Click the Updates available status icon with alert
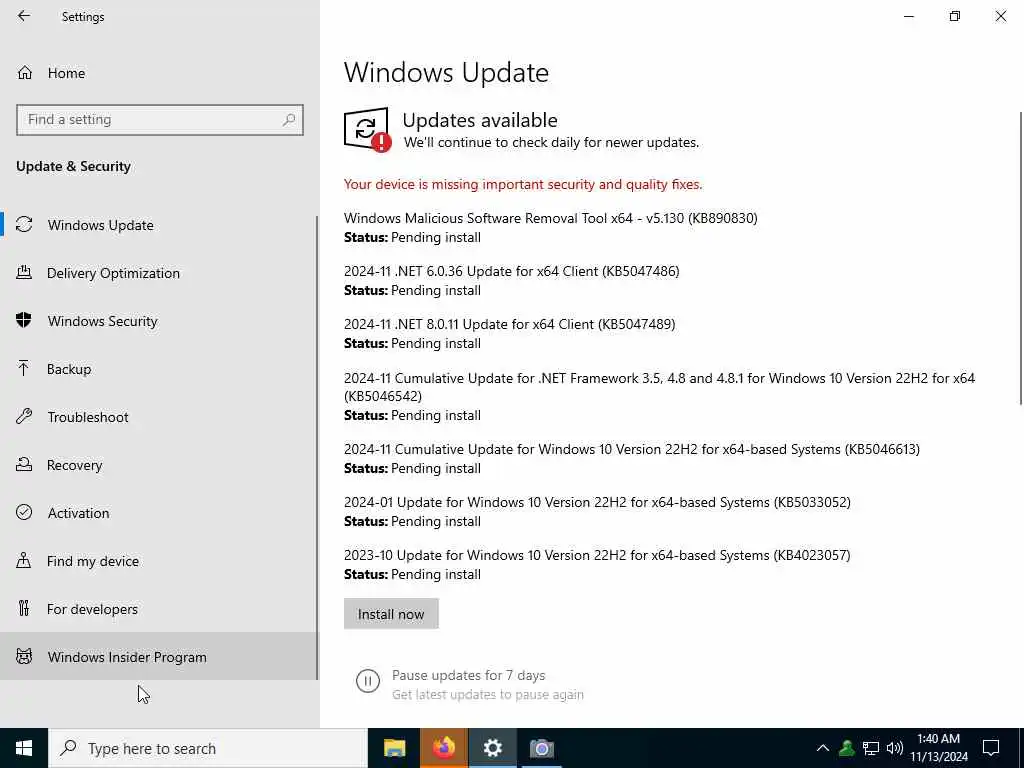1024x768 pixels. 367,129
